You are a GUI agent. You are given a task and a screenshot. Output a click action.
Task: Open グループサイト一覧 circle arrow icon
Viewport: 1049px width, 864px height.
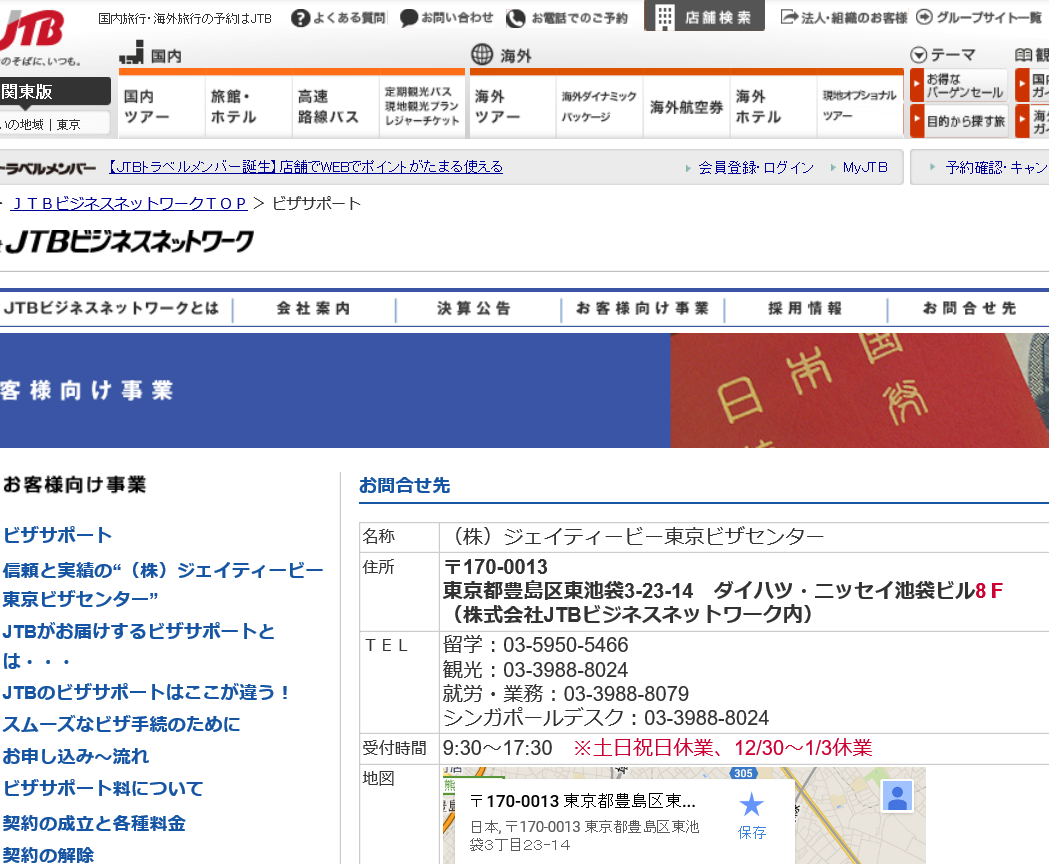point(924,17)
